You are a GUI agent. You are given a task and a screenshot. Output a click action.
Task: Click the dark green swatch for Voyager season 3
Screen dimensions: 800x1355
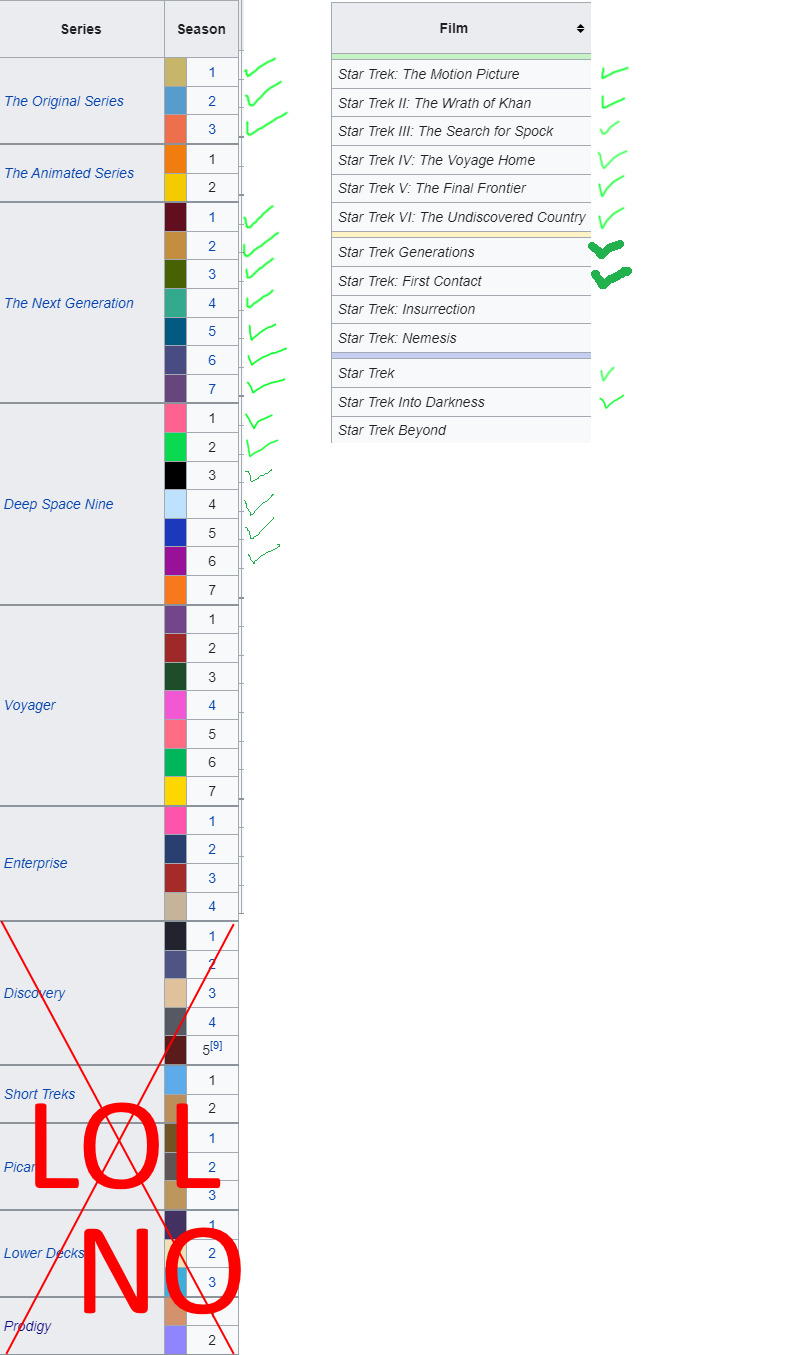pos(175,677)
